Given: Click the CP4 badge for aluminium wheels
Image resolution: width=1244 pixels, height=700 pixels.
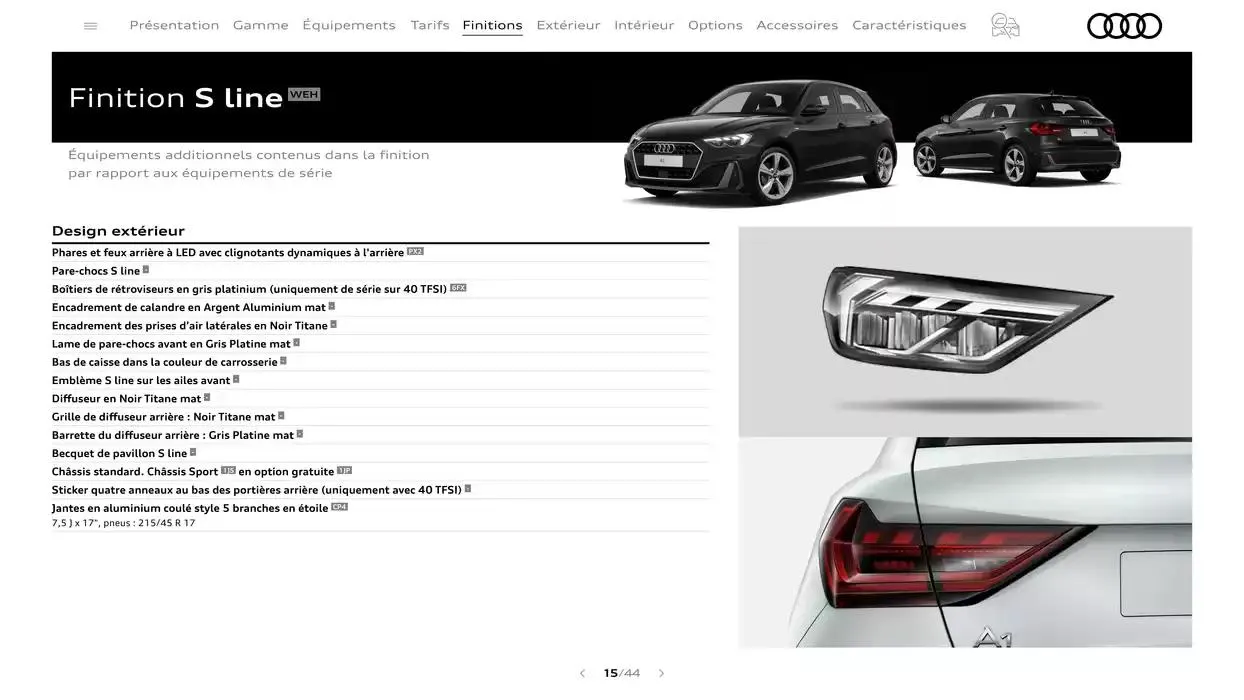Looking at the screenshot, I should tap(339, 507).
